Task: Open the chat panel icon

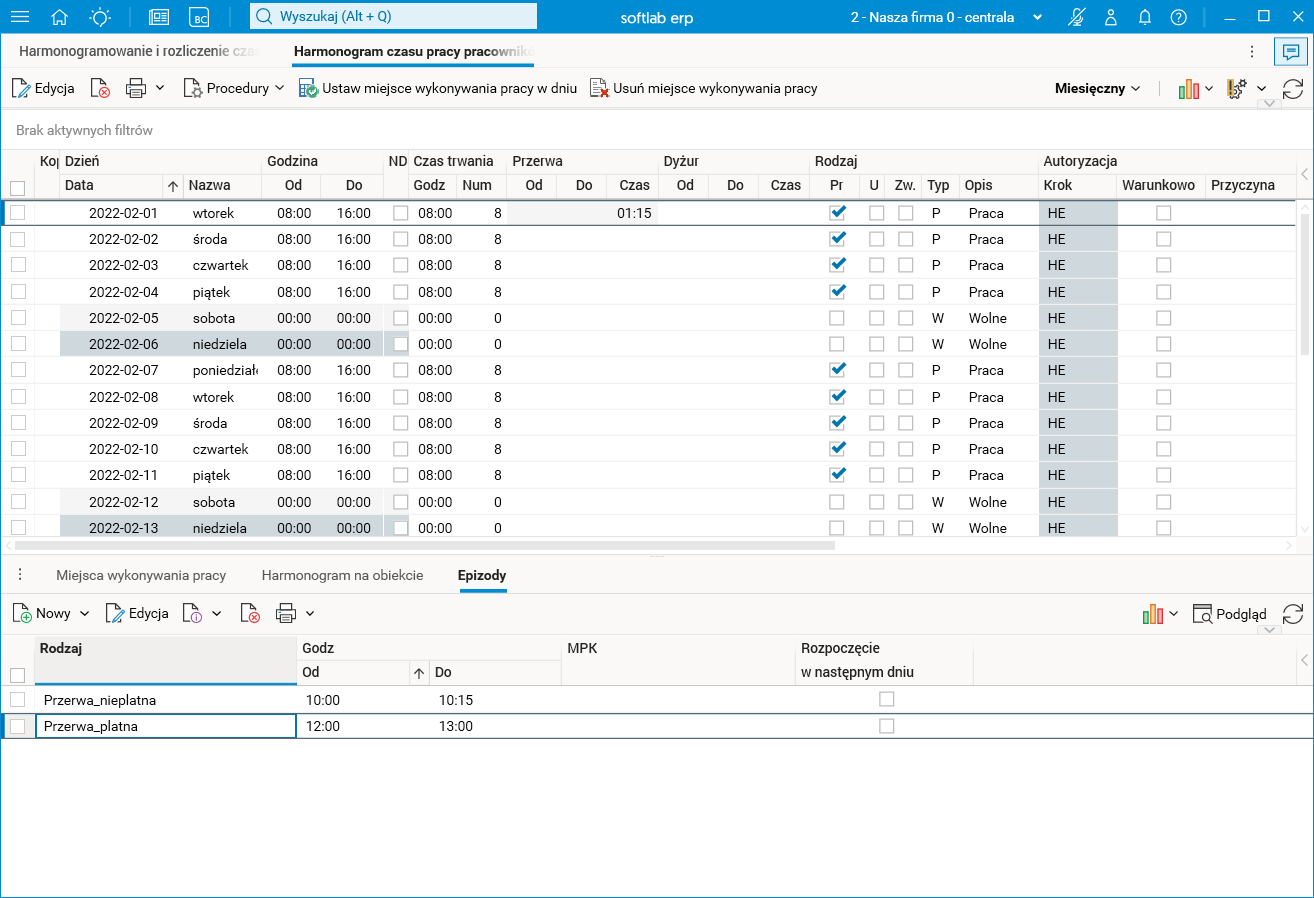Action: [x=1292, y=52]
